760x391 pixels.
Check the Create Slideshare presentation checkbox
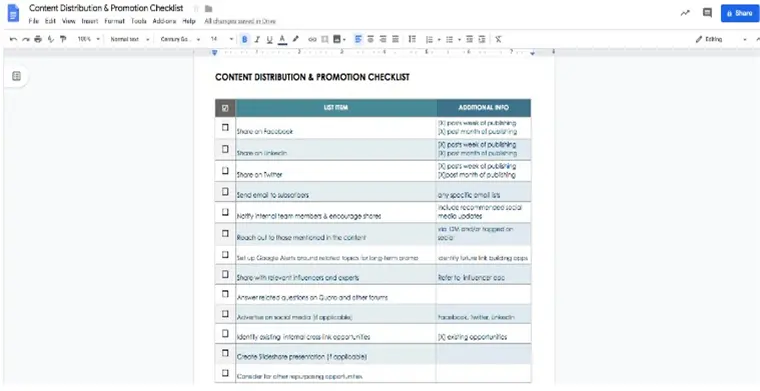[225, 353]
